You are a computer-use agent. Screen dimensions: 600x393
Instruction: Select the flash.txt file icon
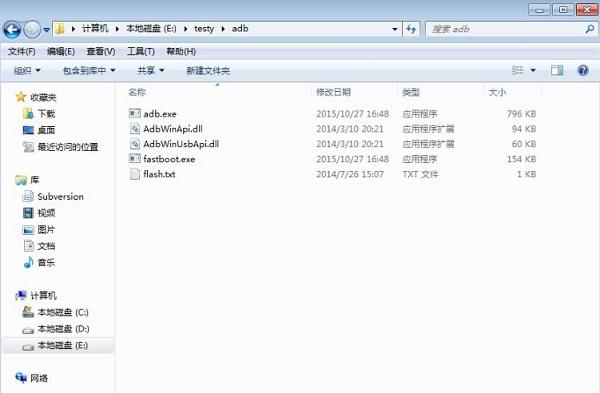135,174
